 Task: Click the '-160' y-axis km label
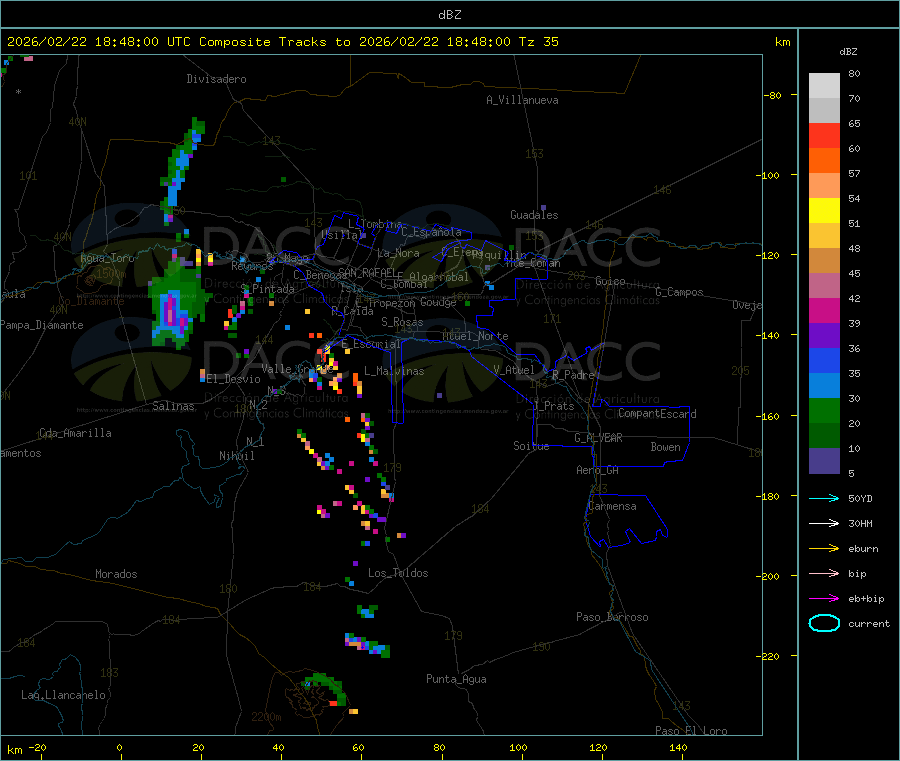coord(770,416)
